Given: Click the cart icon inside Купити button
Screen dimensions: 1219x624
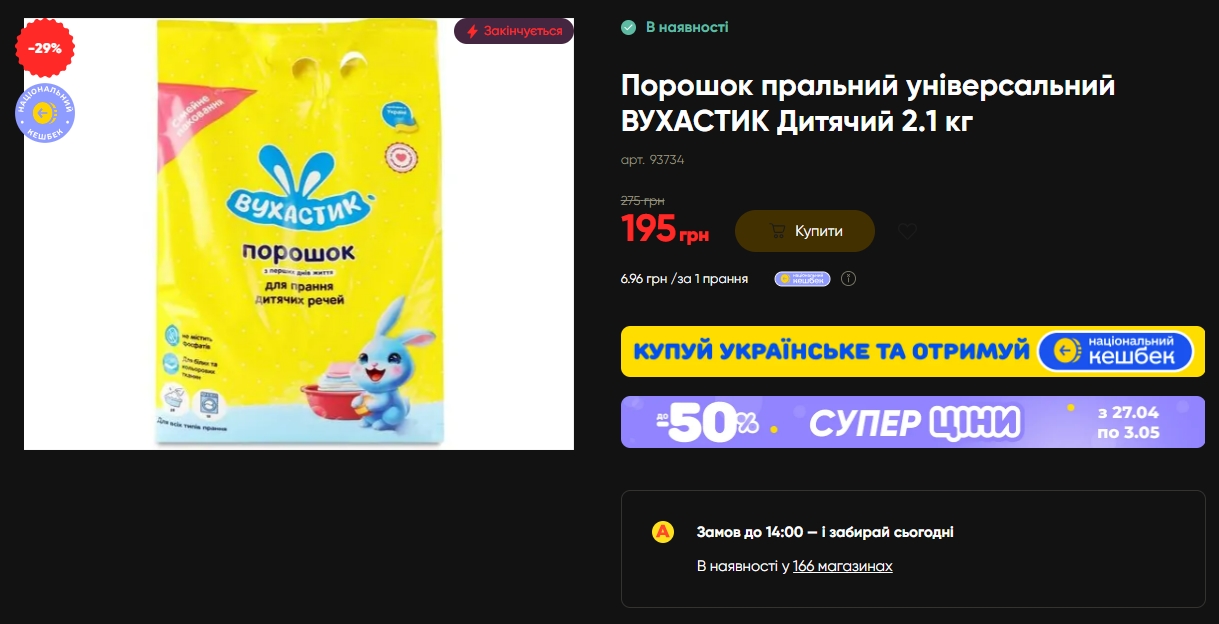Looking at the screenshot, I should (x=777, y=231).
